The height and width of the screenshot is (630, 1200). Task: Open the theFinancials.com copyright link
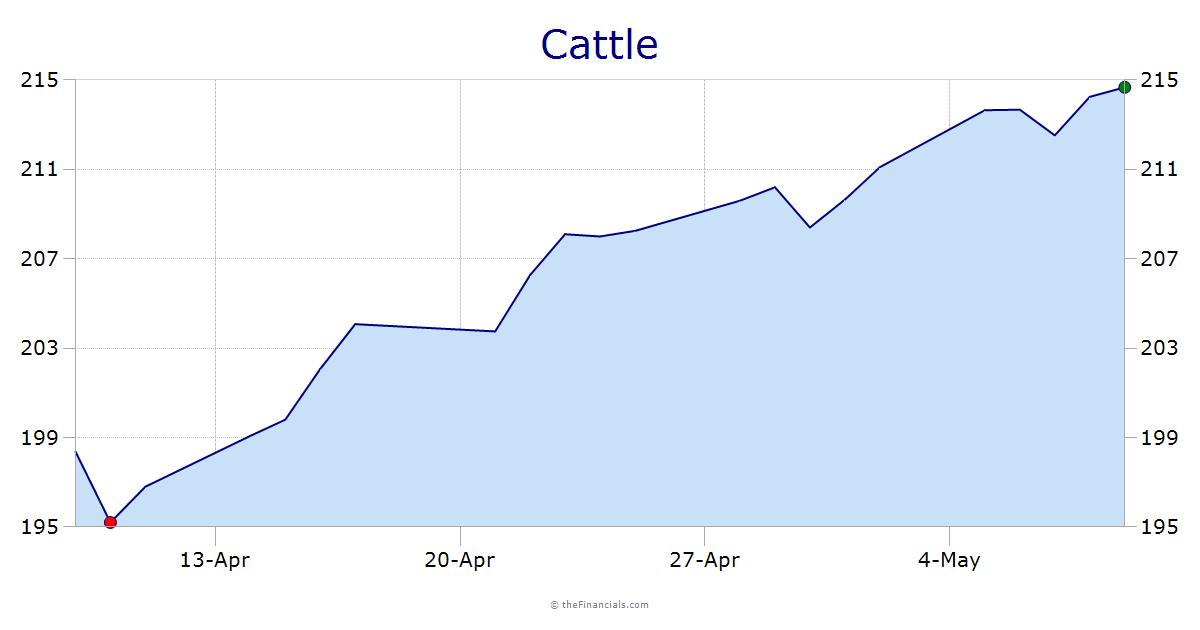[600, 604]
